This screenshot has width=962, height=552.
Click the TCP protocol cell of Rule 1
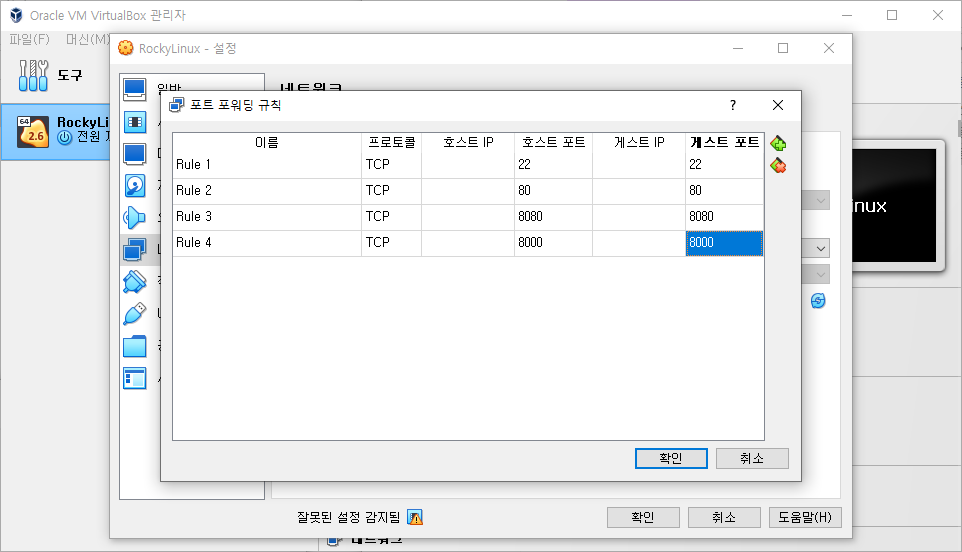(391, 165)
